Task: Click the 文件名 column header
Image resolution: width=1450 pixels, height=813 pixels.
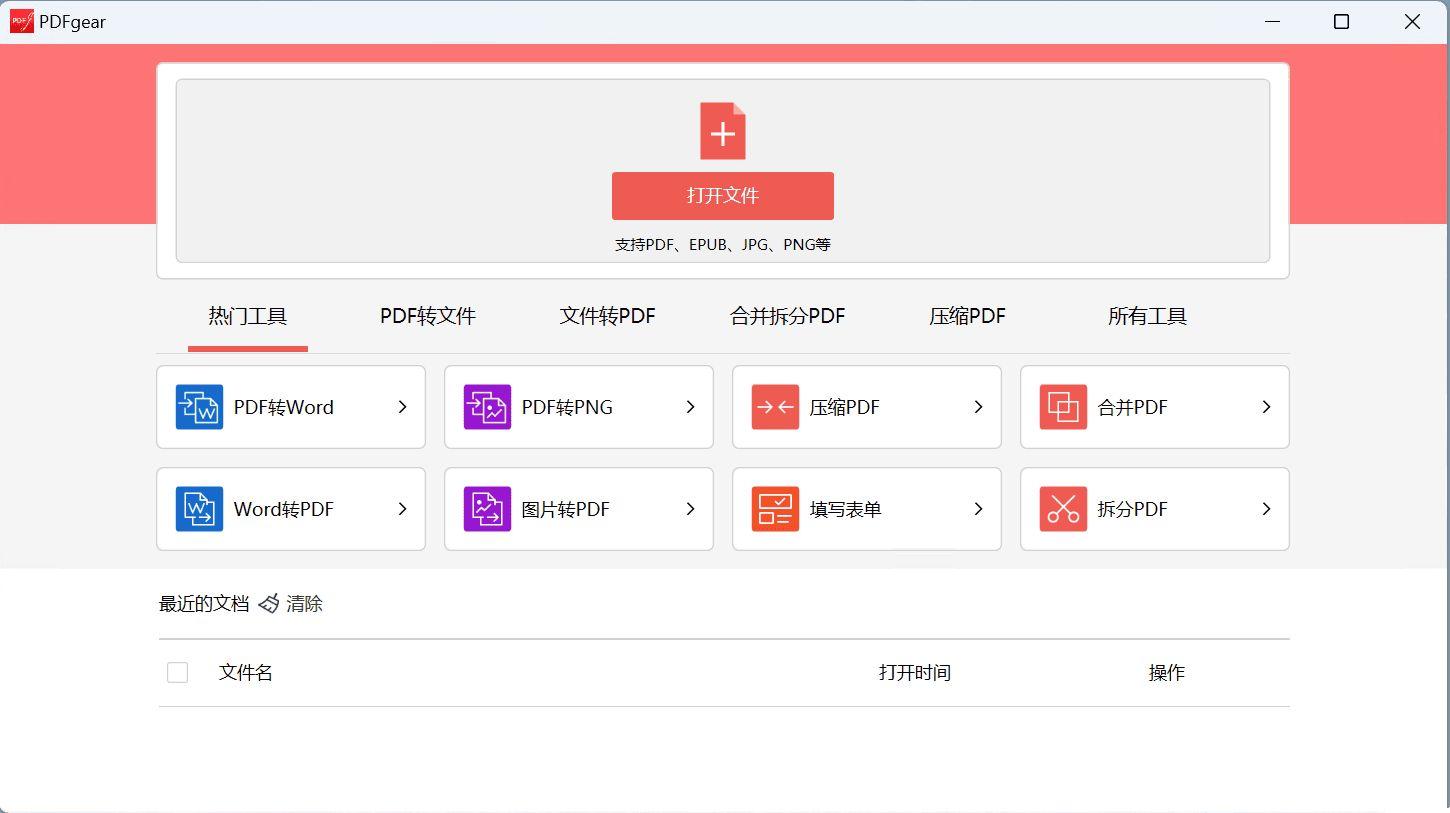Action: (x=245, y=672)
